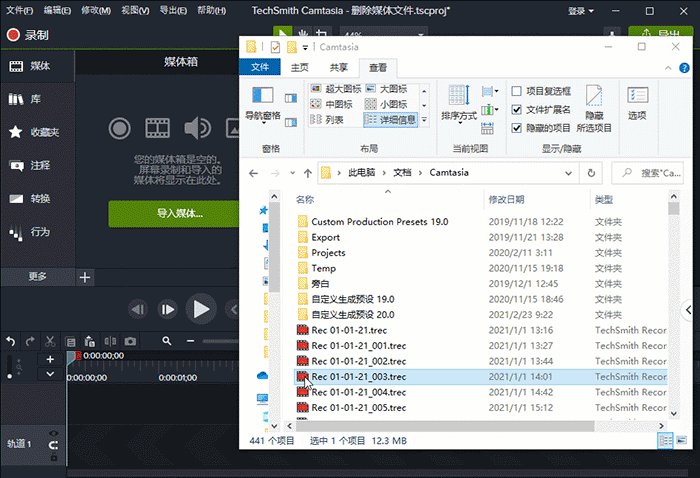Open the Sign in dropdown in Camtasia
700x478 pixels.
pyautogui.click(x=580, y=11)
